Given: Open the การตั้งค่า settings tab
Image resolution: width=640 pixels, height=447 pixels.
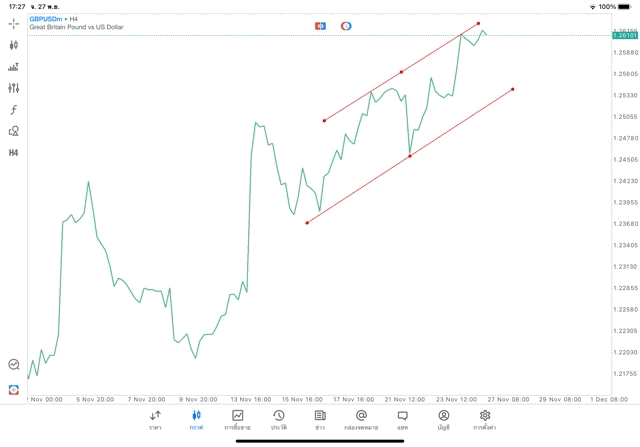Looking at the screenshot, I should tap(484, 419).
